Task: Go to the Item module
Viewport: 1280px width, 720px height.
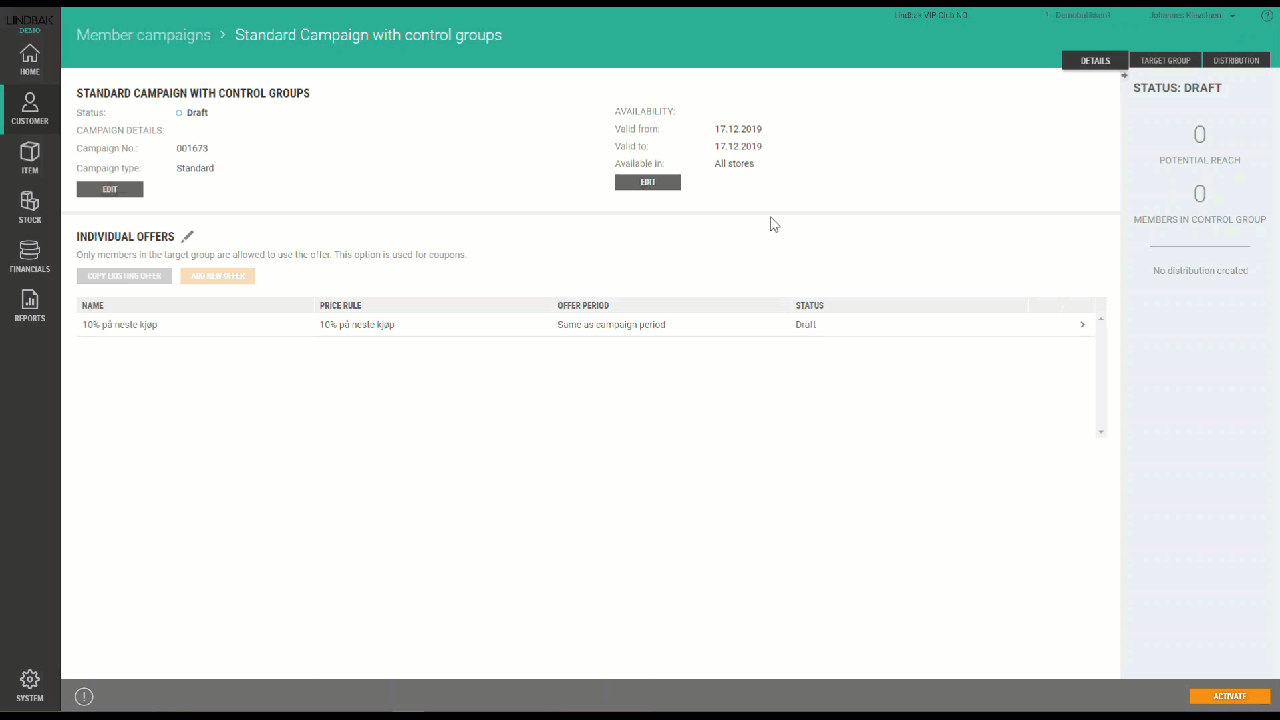Action: tap(30, 158)
